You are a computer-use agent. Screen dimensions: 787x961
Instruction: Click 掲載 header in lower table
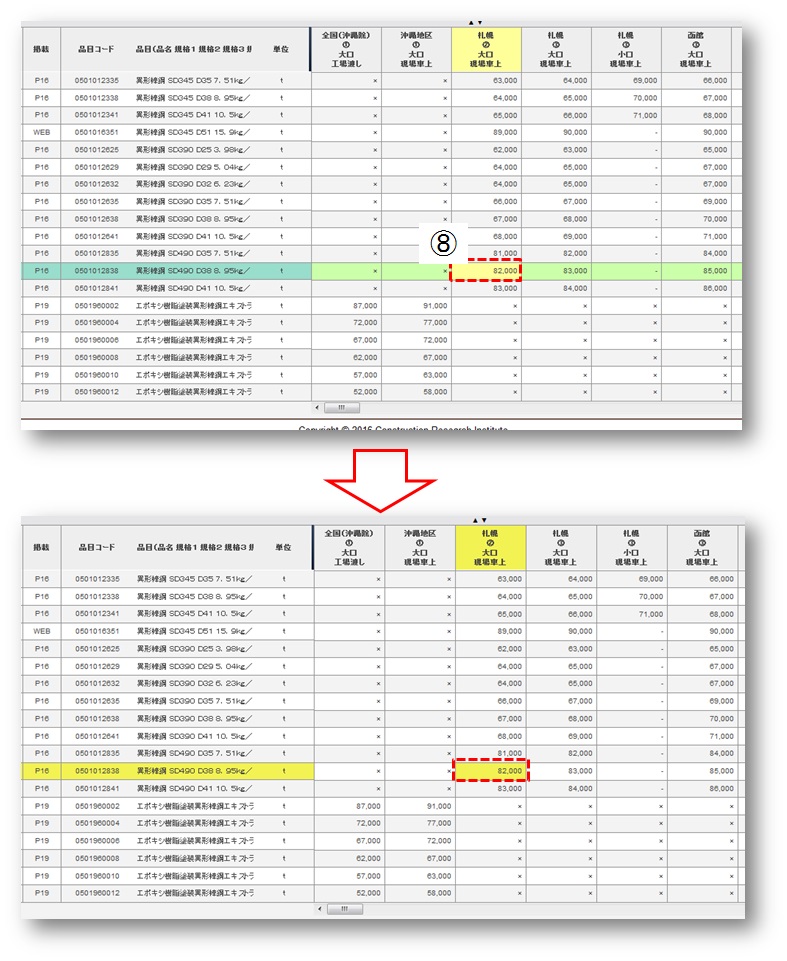[x=42, y=547]
